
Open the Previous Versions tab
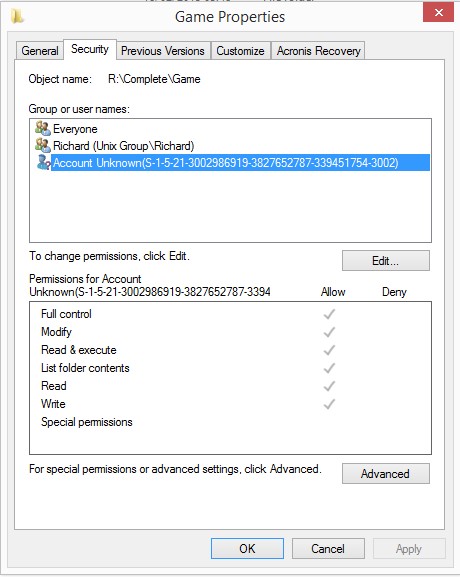coord(163,51)
